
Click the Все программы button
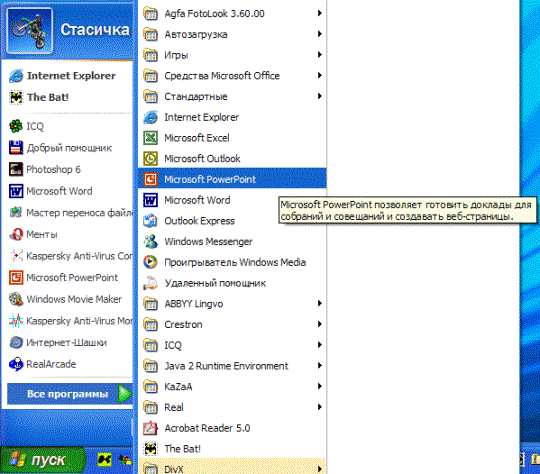(x=70, y=394)
